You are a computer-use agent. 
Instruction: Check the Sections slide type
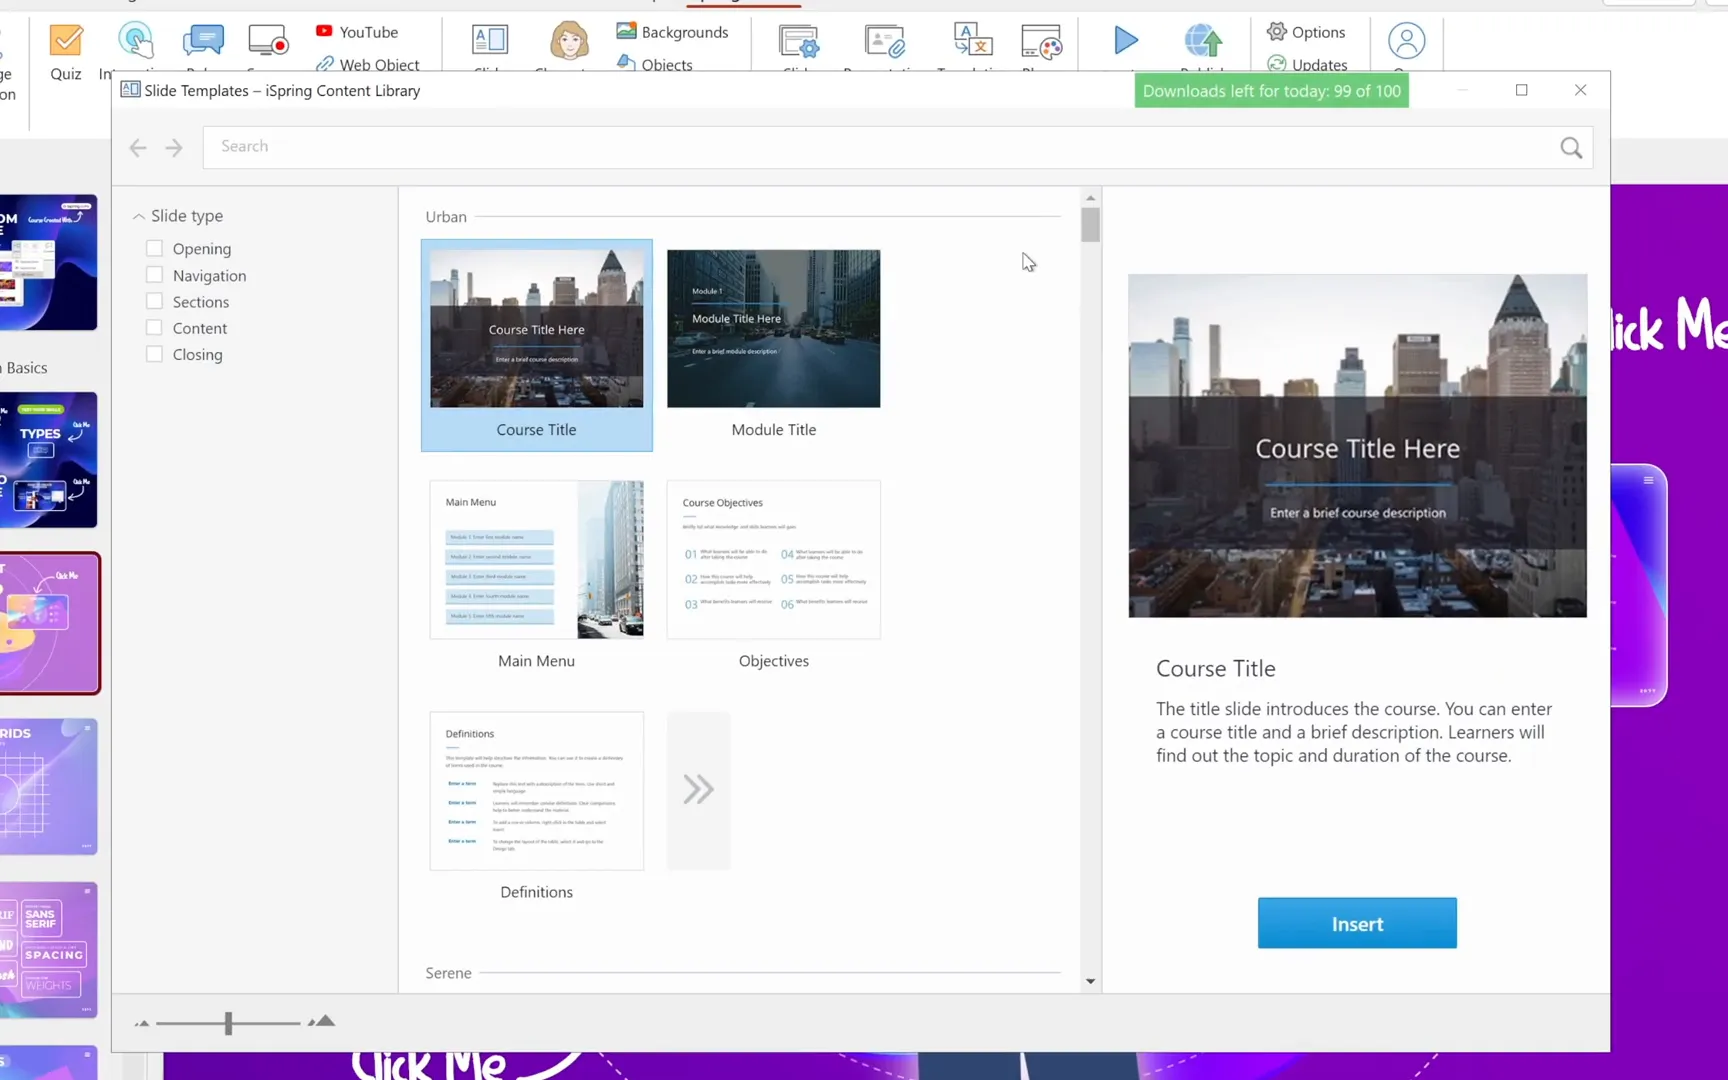[x=154, y=301]
